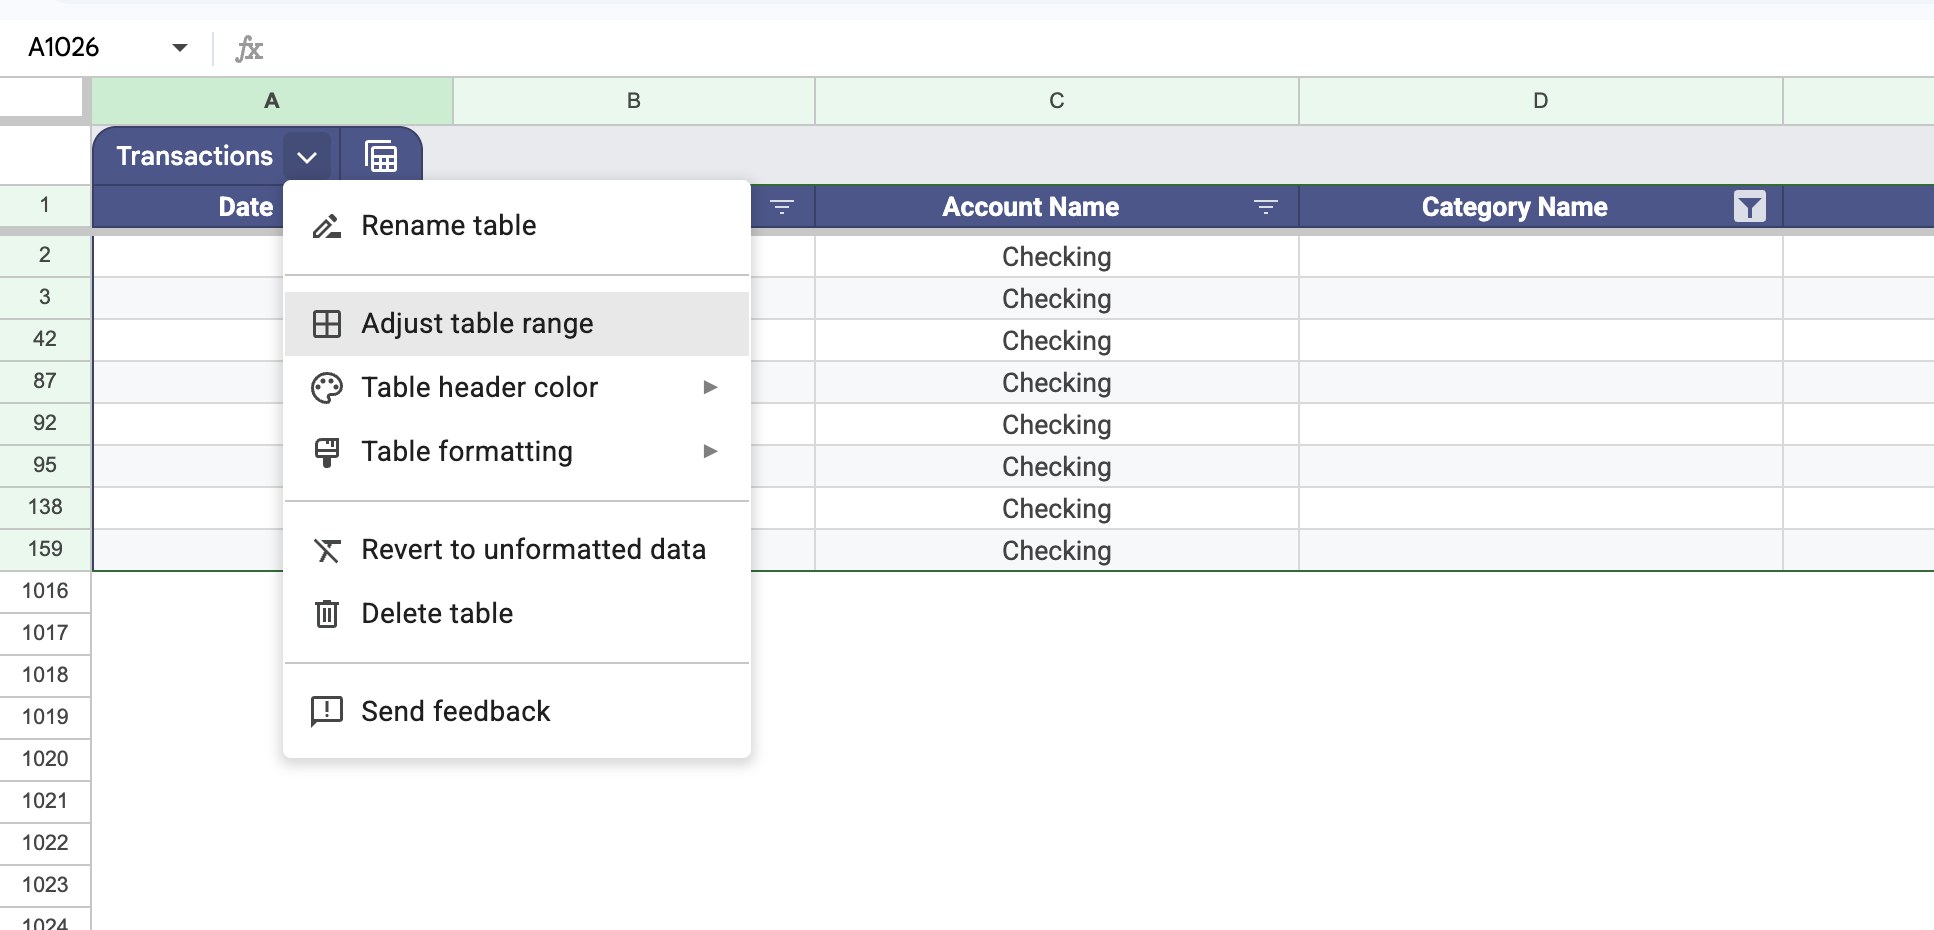Select row 87 header

[45, 381]
